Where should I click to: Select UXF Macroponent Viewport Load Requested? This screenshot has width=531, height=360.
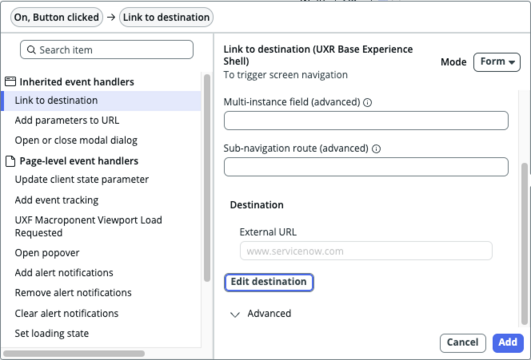[x=88, y=226]
